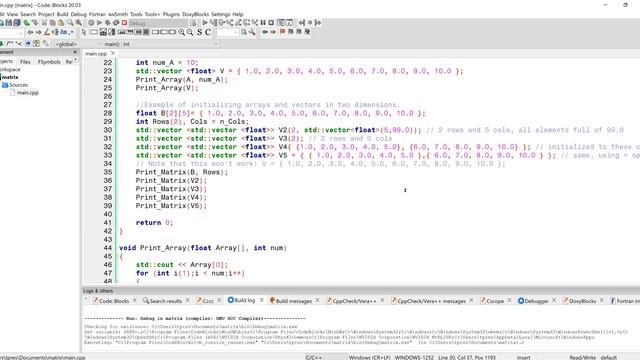
Task: Close the main.cpp editor tab
Action: tap(113, 53)
